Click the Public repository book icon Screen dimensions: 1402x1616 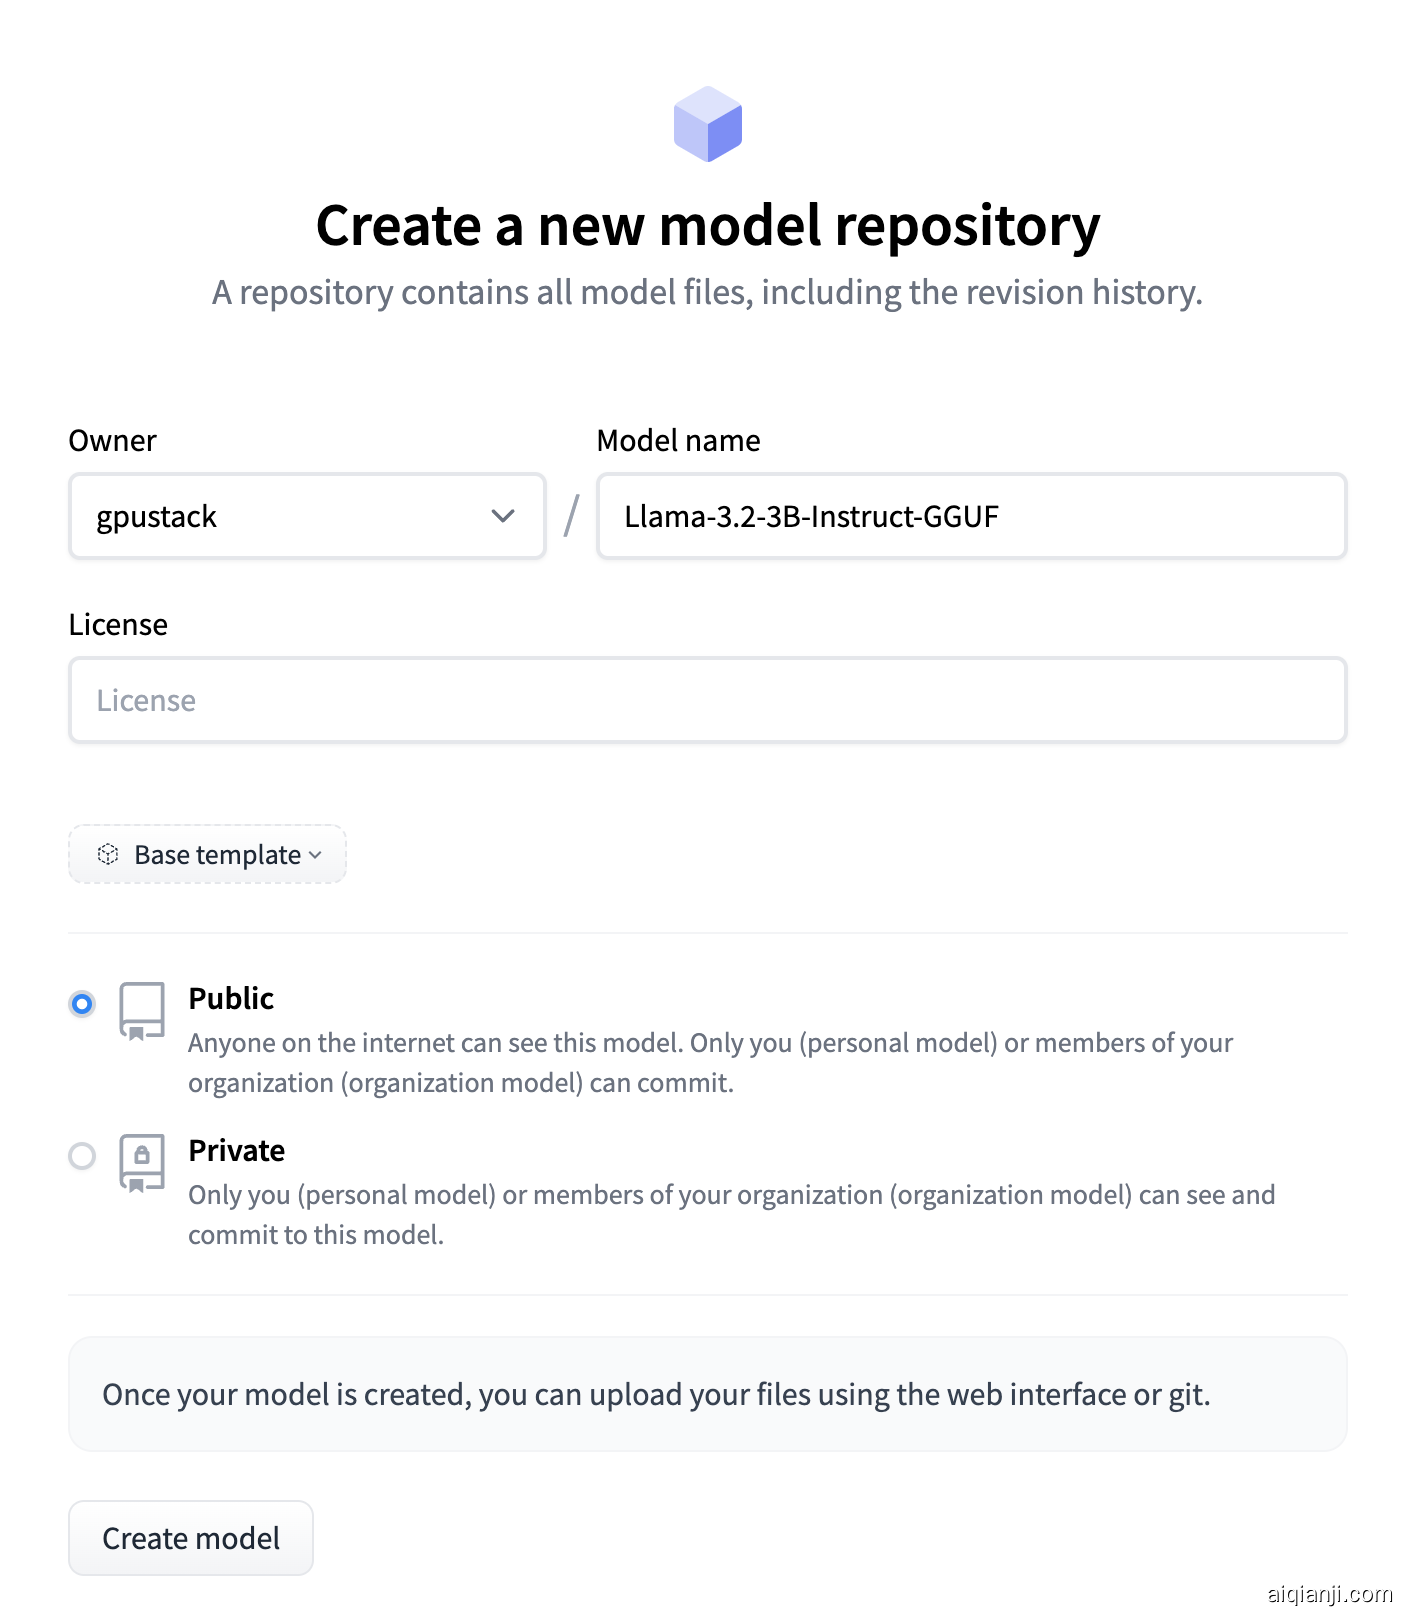point(142,1010)
